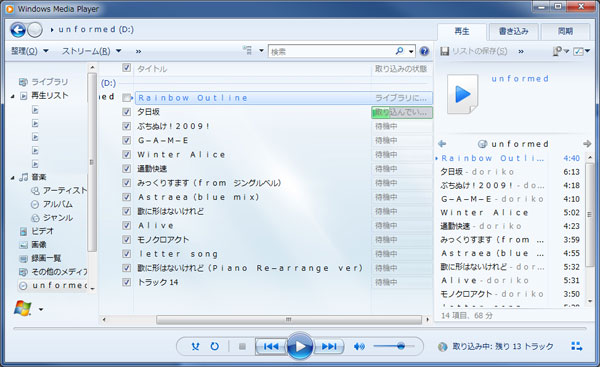Start playback with the Play button

(300, 346)
